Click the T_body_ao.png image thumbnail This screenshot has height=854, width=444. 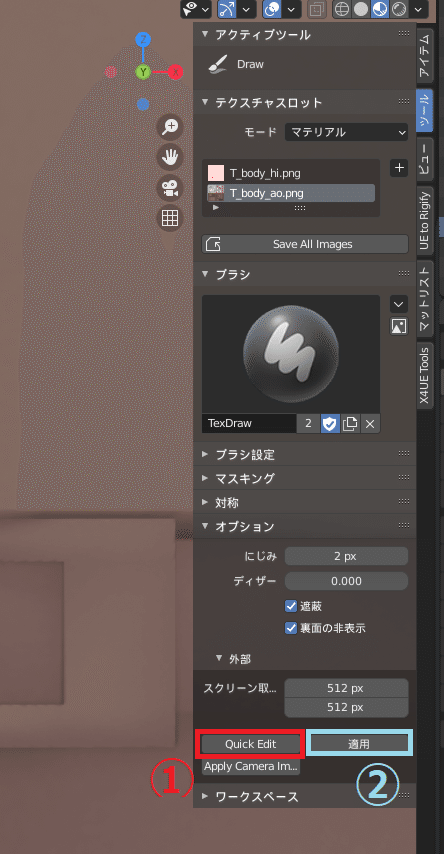(216, 193)
